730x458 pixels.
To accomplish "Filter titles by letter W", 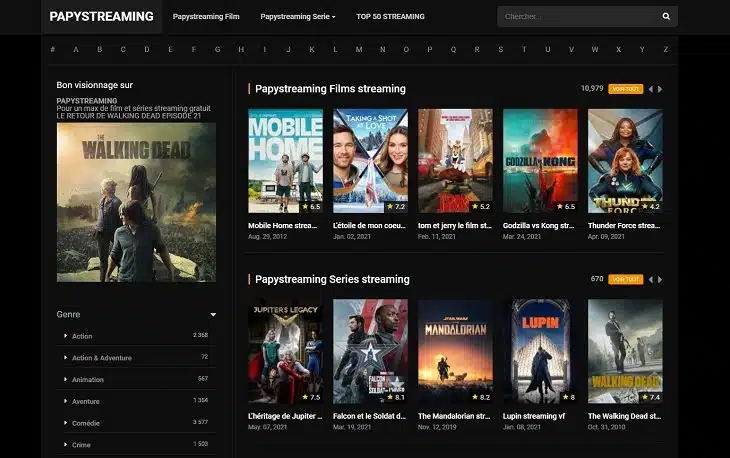I will [595, 49].
